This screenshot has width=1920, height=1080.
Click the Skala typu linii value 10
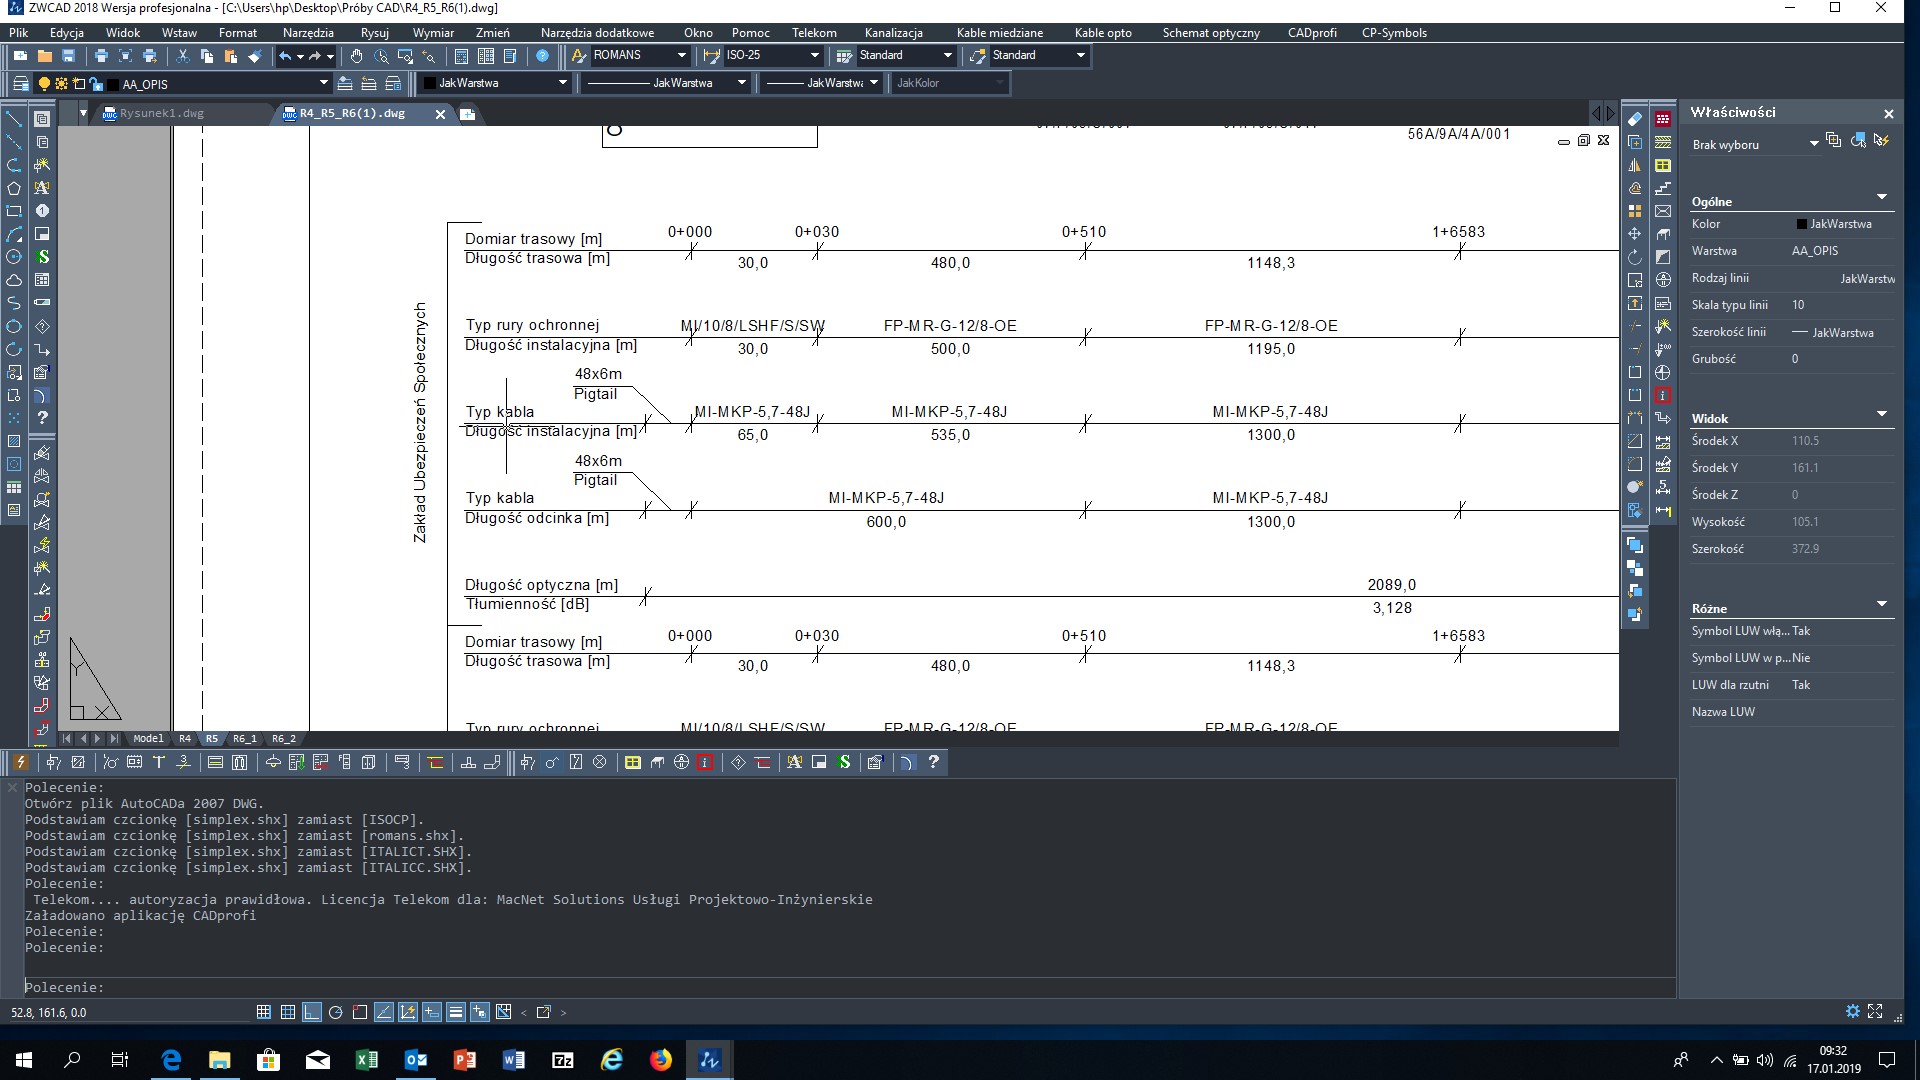(1798, 305)
